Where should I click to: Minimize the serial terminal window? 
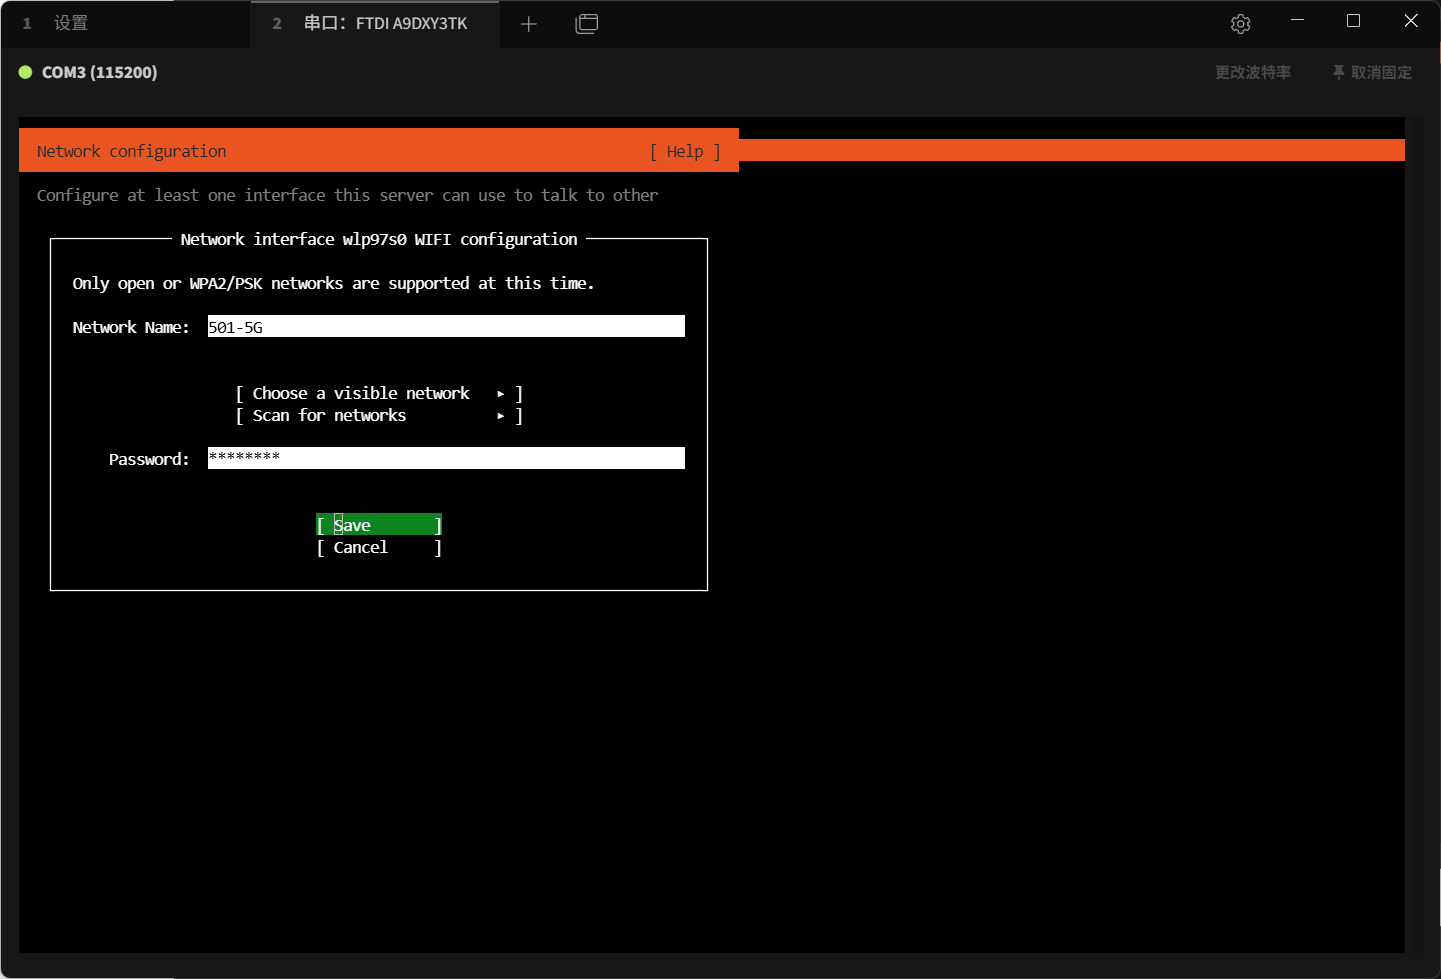point(1297,21)
